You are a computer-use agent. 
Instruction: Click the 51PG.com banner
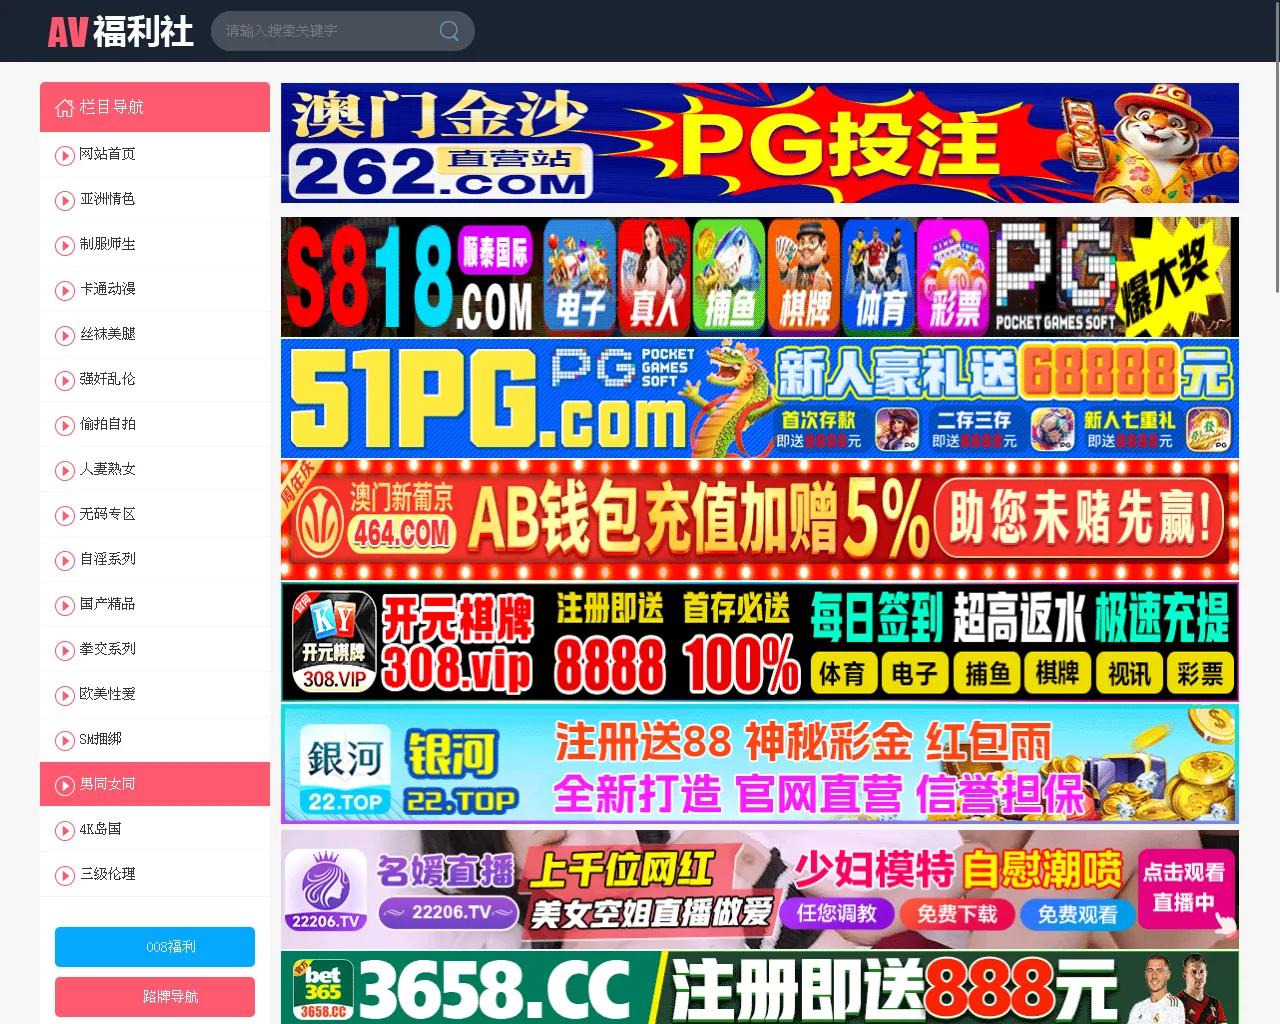click(x=760, y=399)
